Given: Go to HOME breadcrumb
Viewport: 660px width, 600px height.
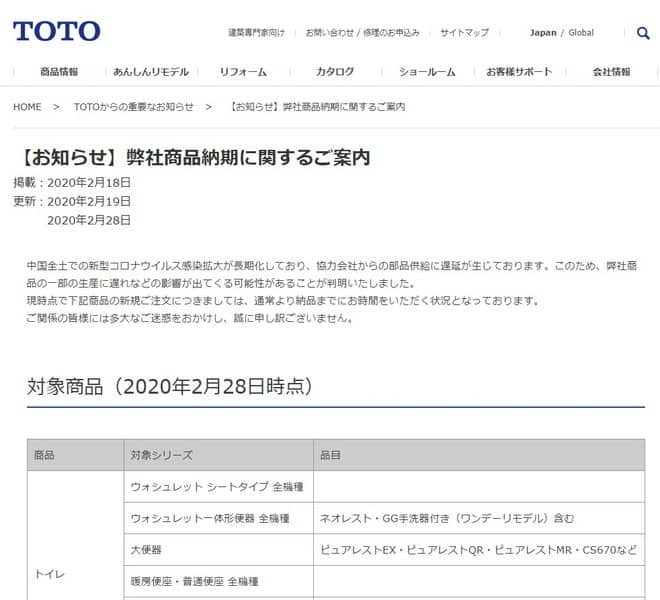Looking at the screenshot, I should click(27, 107).
